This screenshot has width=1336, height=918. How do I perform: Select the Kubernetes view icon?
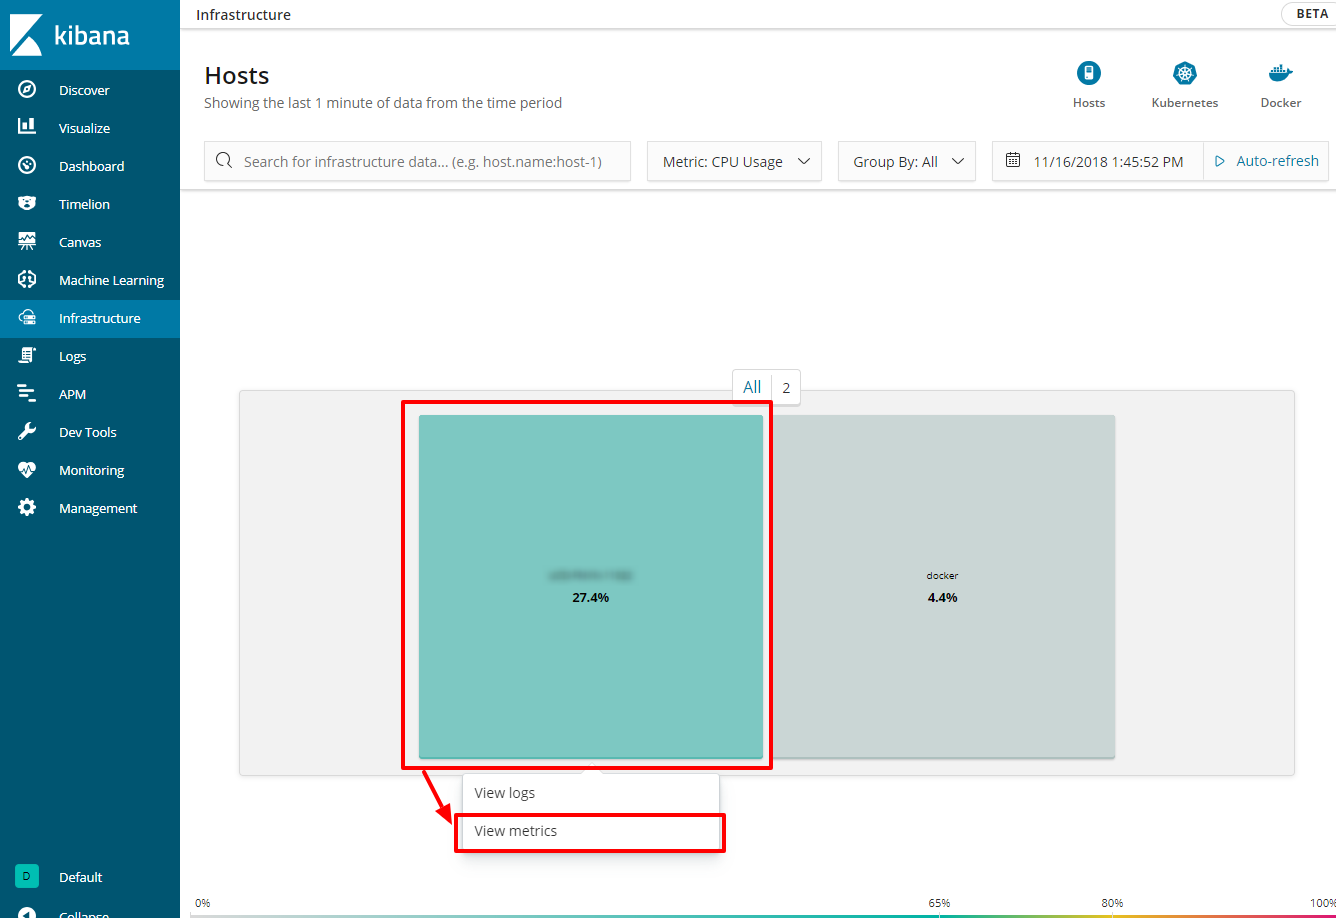[1185, 73]
